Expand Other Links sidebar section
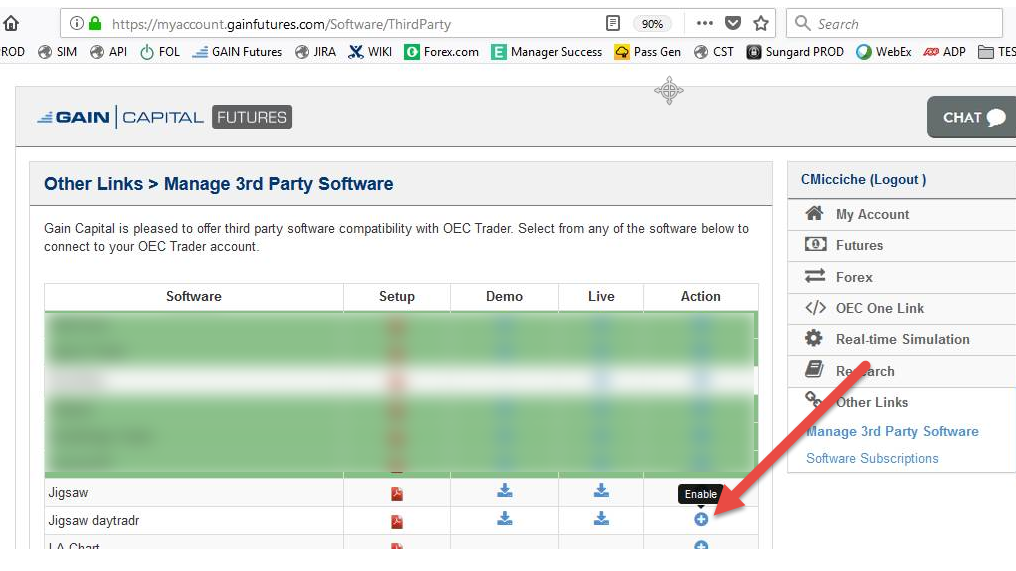Image resolution: width=1016 pixels, height=571 pixels. coord(872,402)
